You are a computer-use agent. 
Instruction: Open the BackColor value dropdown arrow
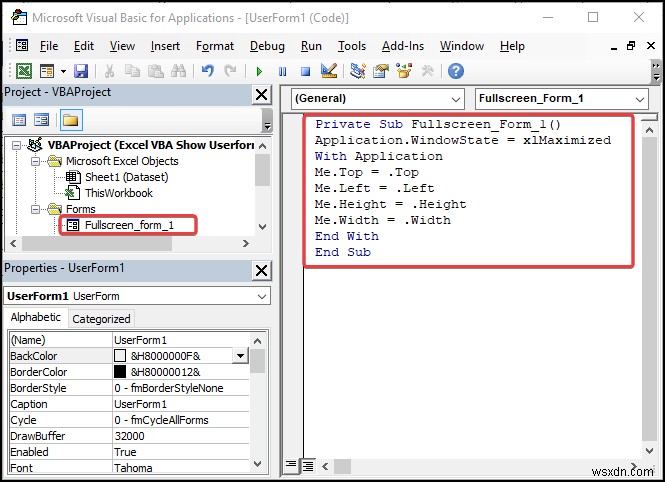240,356
